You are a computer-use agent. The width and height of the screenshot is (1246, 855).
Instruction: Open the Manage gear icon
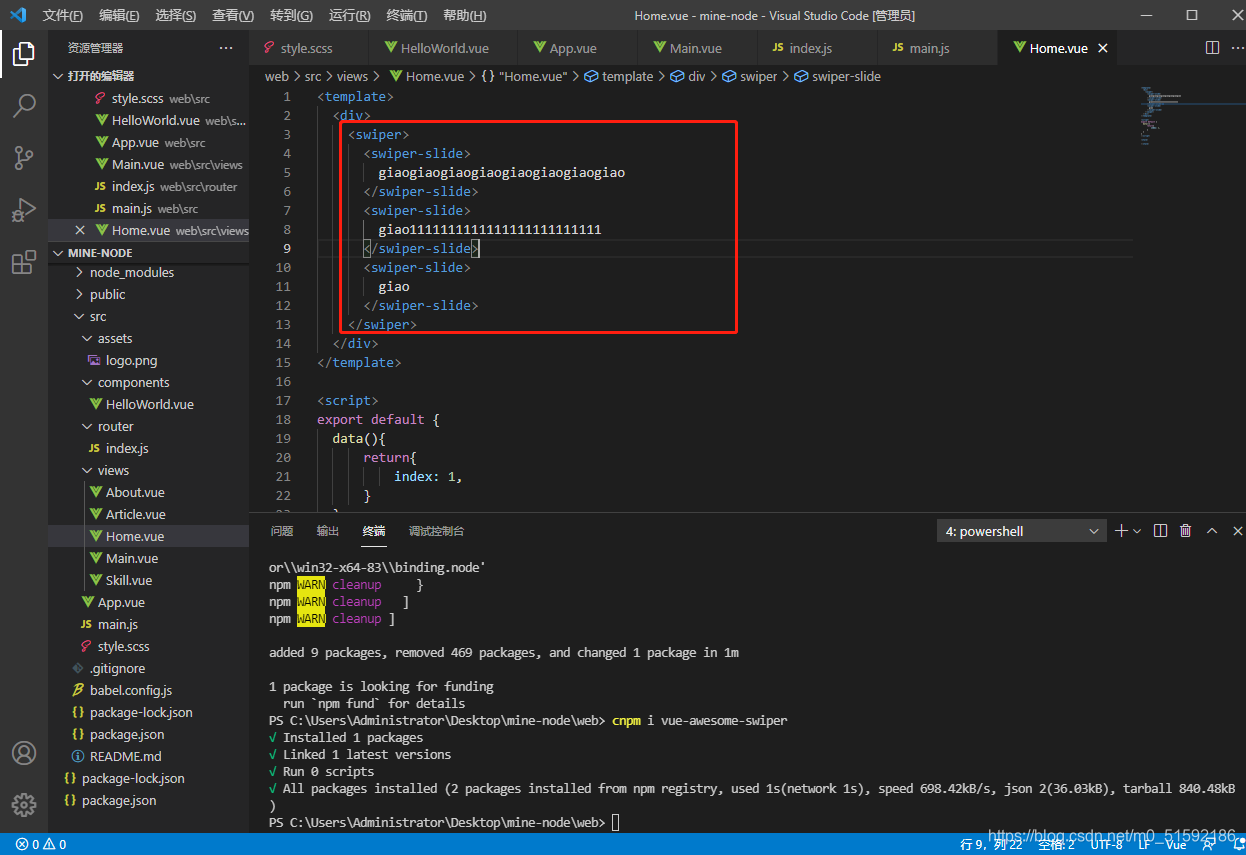pyautogui.click(x=24, y=804)
